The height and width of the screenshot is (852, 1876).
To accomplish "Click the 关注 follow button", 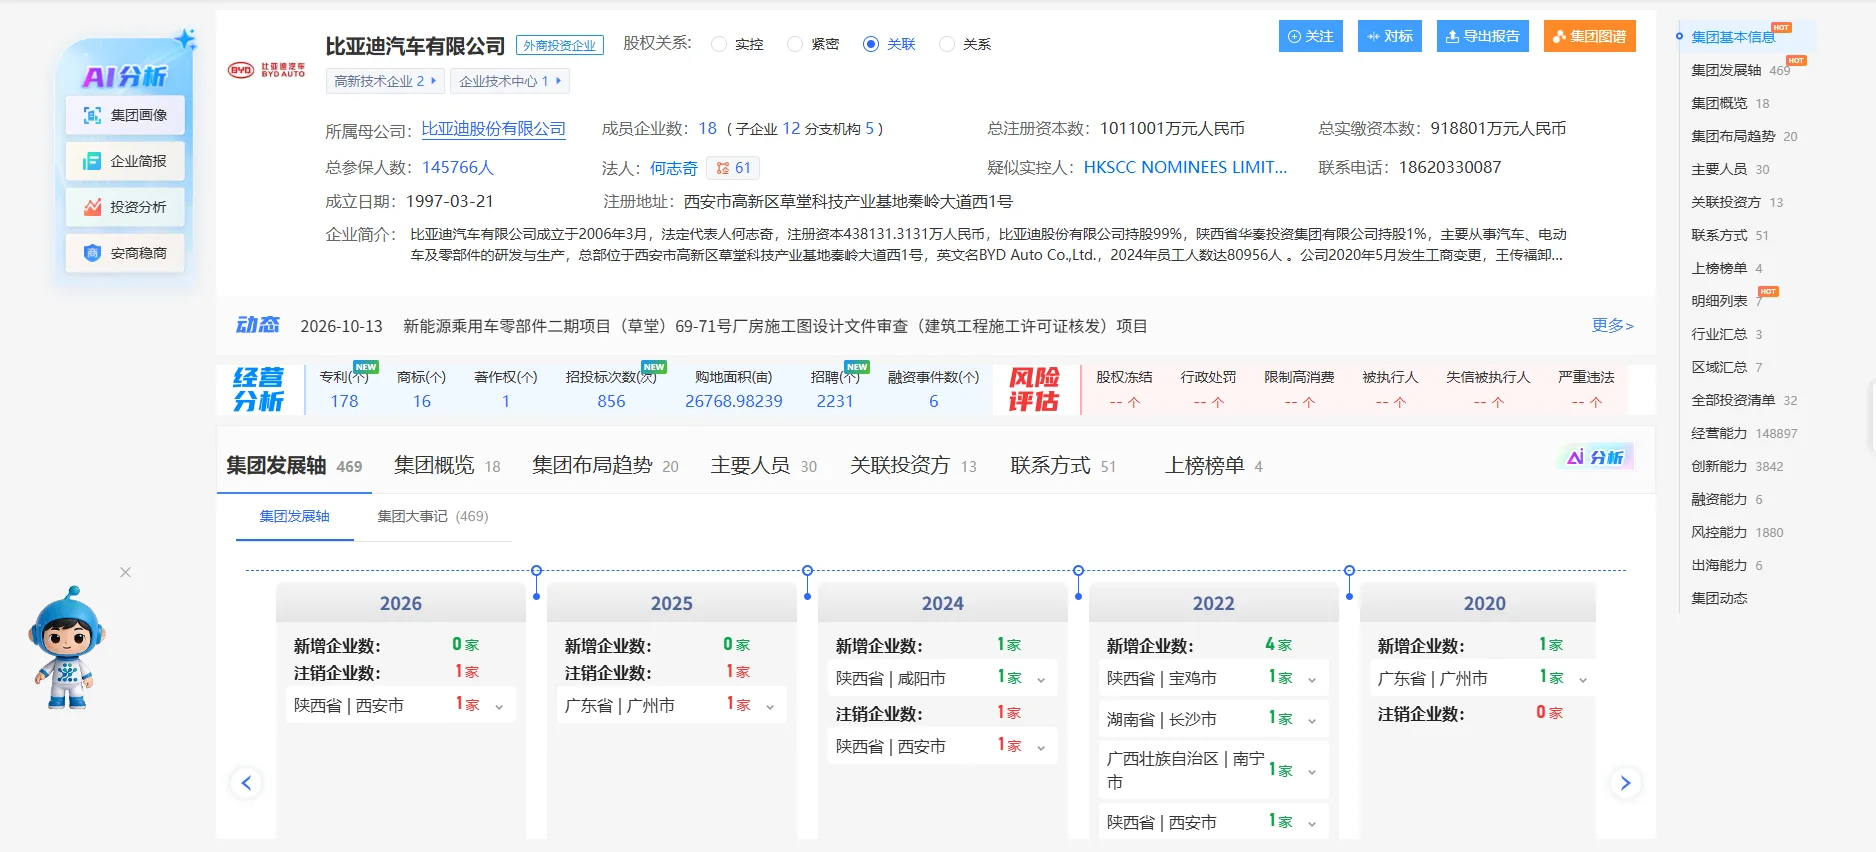I will click(x=1310, y=36).
